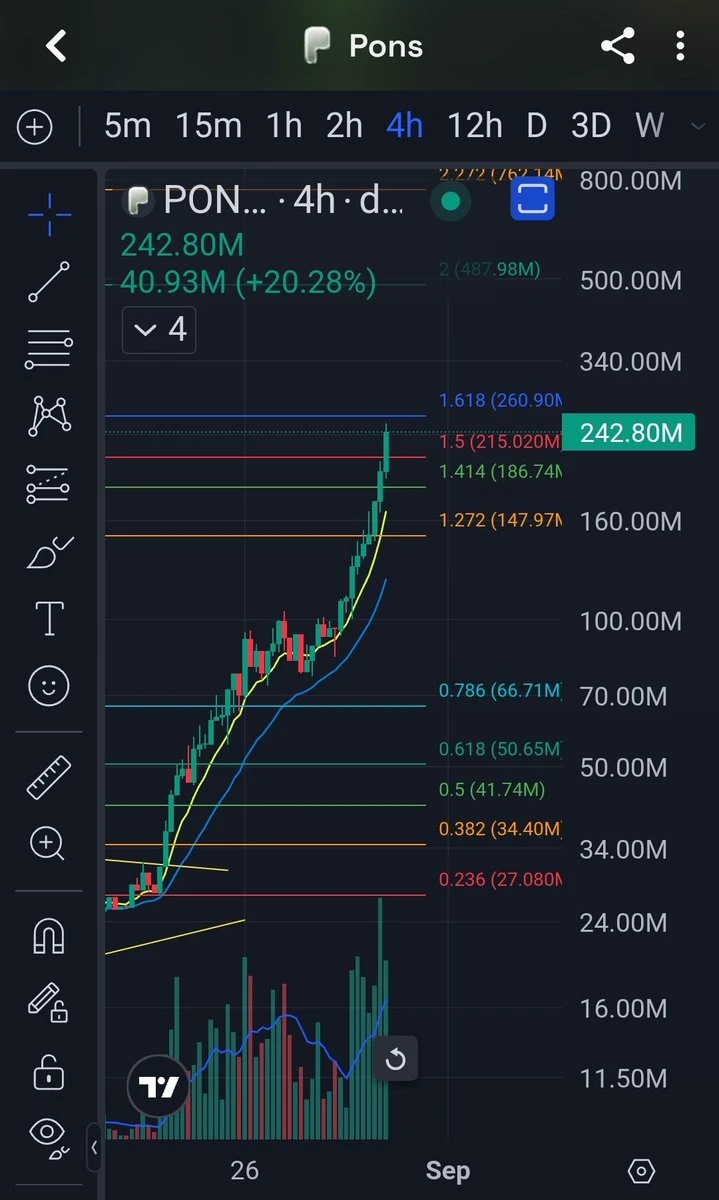This screenshot has width=719, height=1200.
Task: Switch to the 2h timeframe
Action: point(344,126)
